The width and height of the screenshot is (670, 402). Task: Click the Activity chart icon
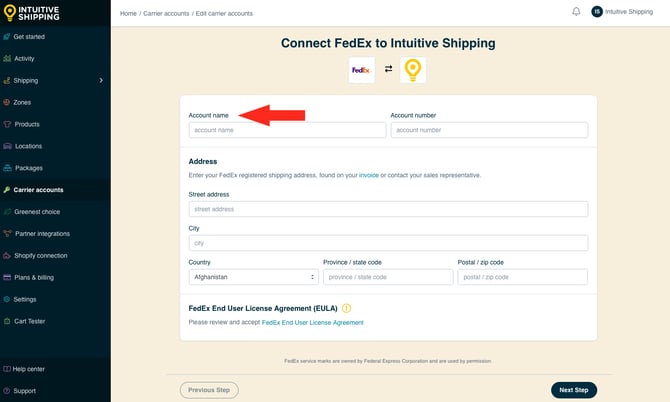click(x=7, y=59)
